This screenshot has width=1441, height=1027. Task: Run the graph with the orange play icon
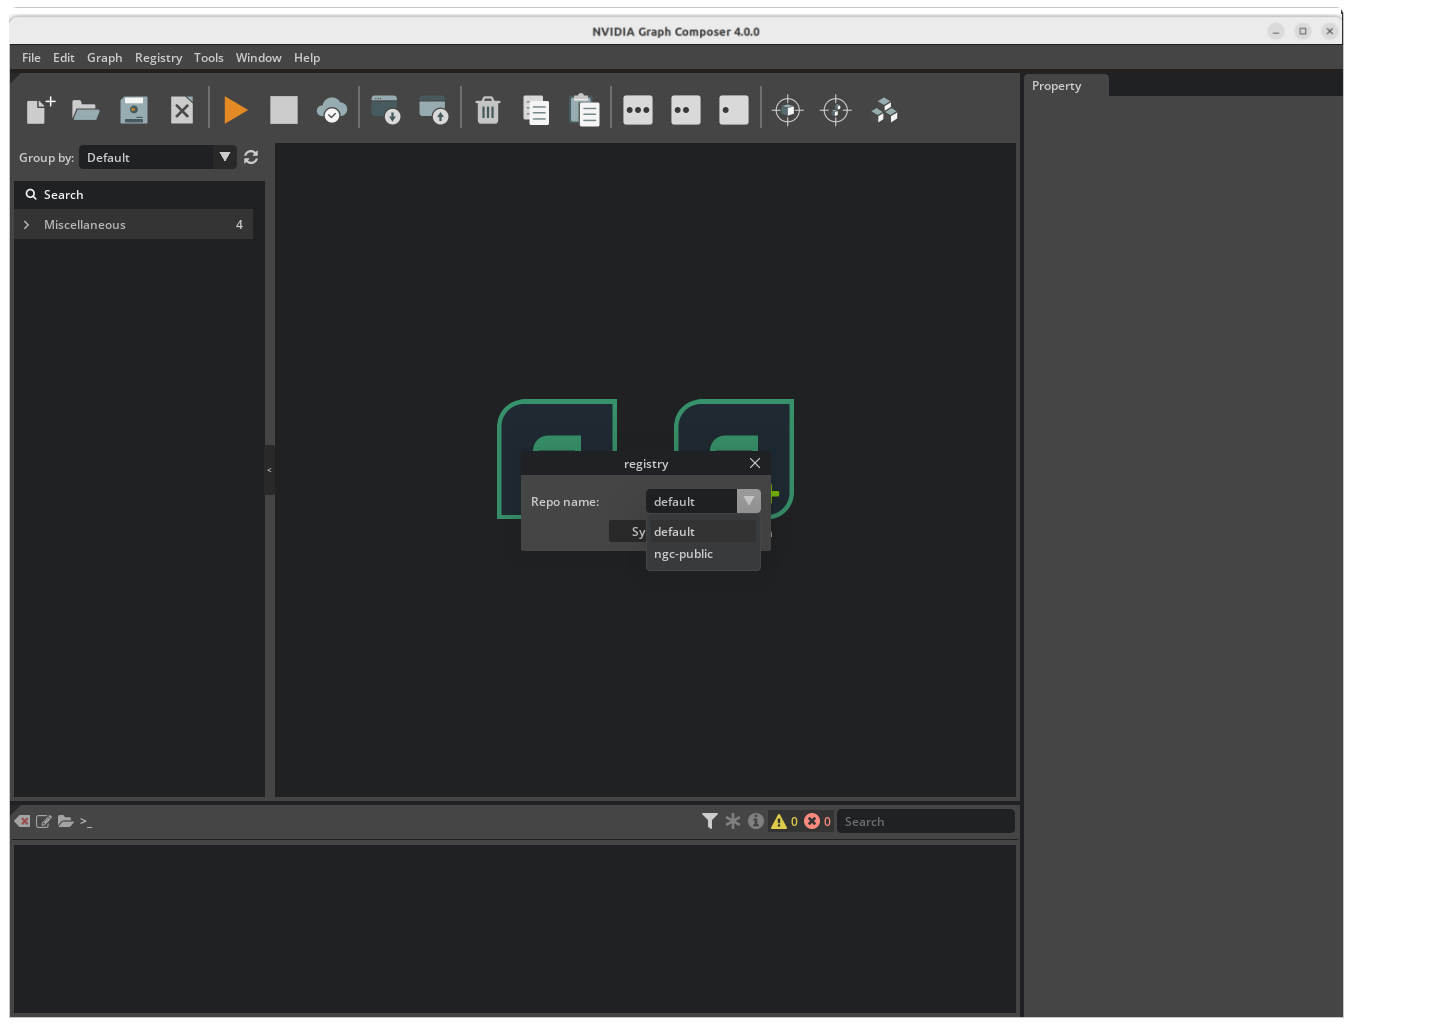(x=235, y=110)
